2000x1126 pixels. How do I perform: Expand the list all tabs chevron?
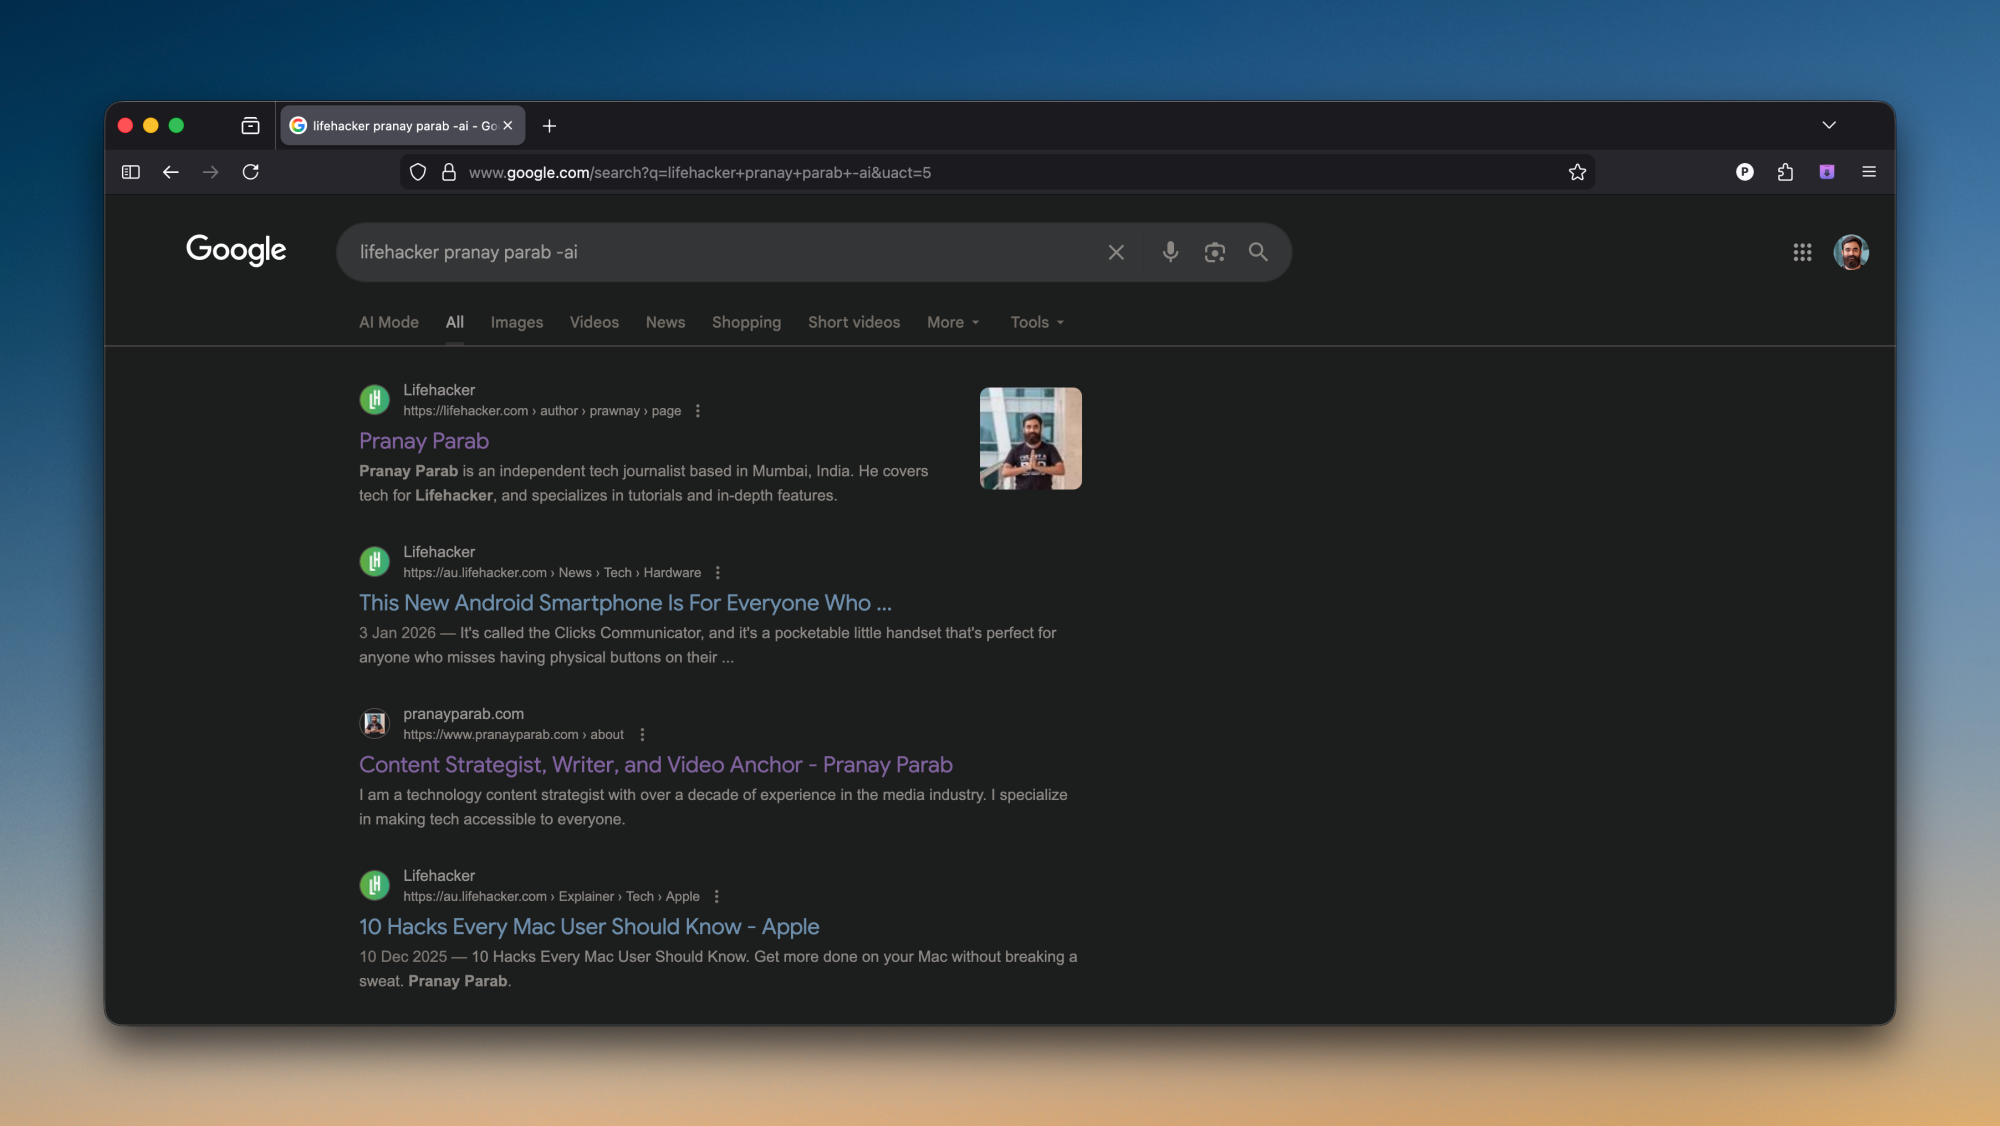(x=1828, y=125)
